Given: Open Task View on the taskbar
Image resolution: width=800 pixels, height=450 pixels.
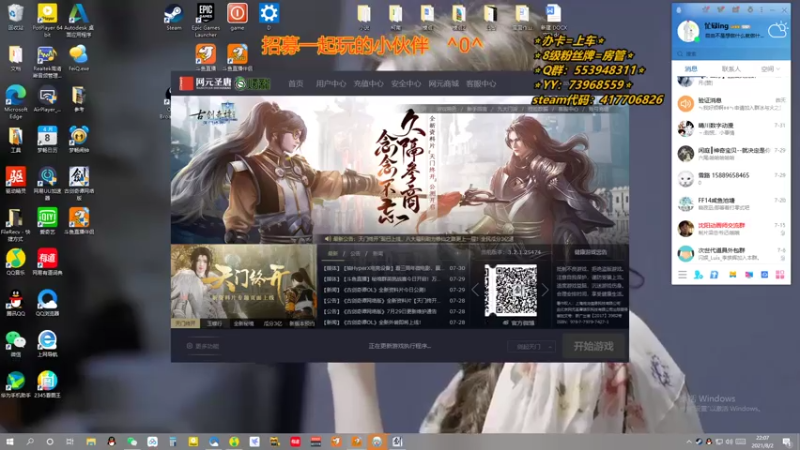Looking at the screenshot, I should [x=70, y=441].
